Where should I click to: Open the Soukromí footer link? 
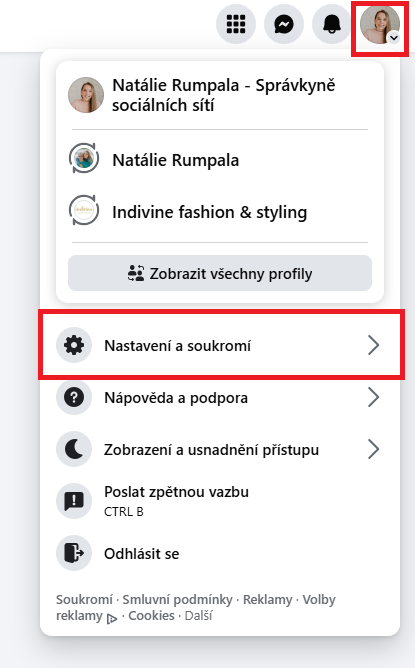click(x=84, y=599)
